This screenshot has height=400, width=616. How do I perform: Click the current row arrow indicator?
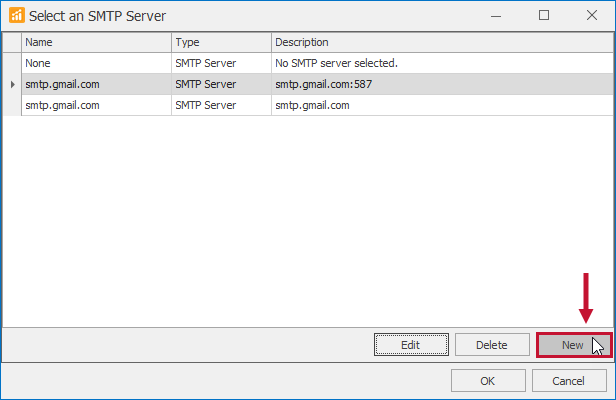pyautogui.click(x=12, y=84)
